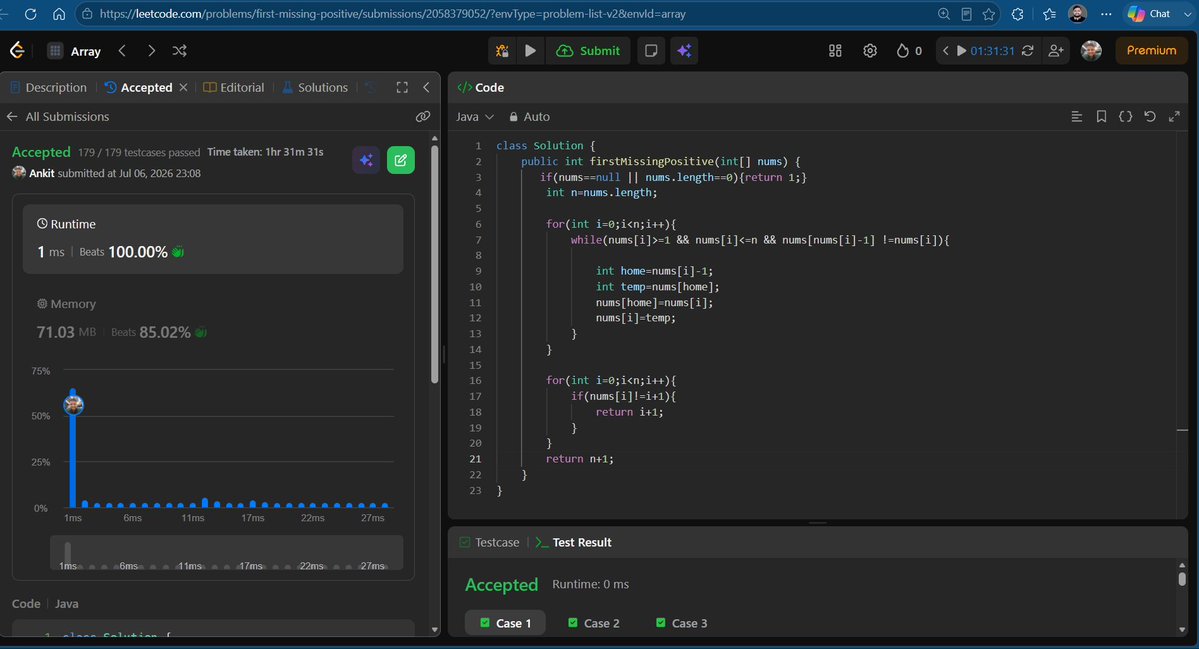Screen dimensions: 1199x649
Task: Open the Java language dropdown
Action: [x=475, y=116]
